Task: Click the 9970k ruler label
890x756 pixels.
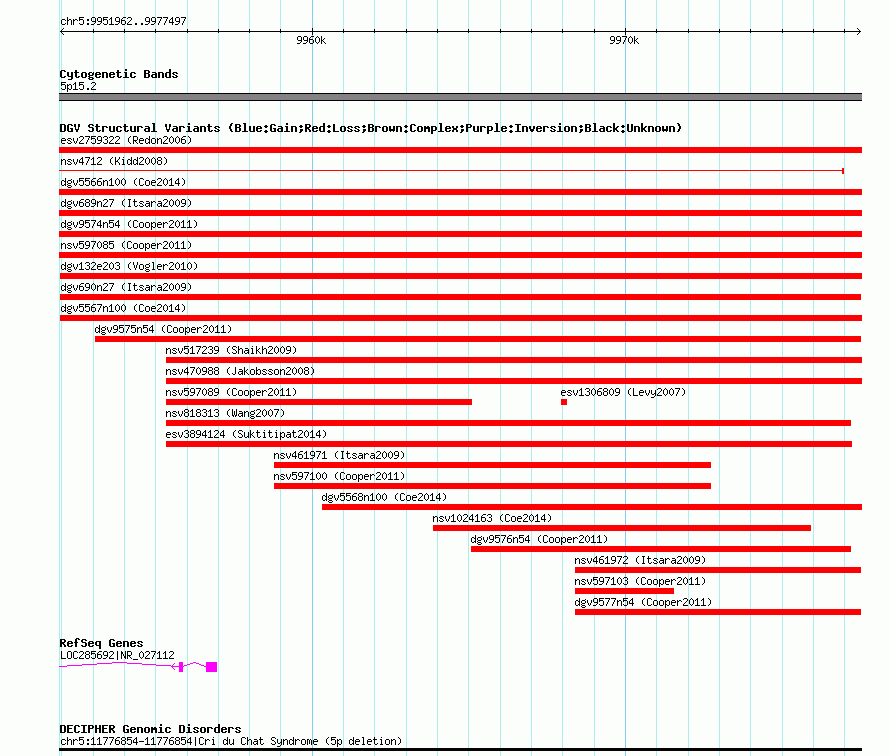Action: 624,40
